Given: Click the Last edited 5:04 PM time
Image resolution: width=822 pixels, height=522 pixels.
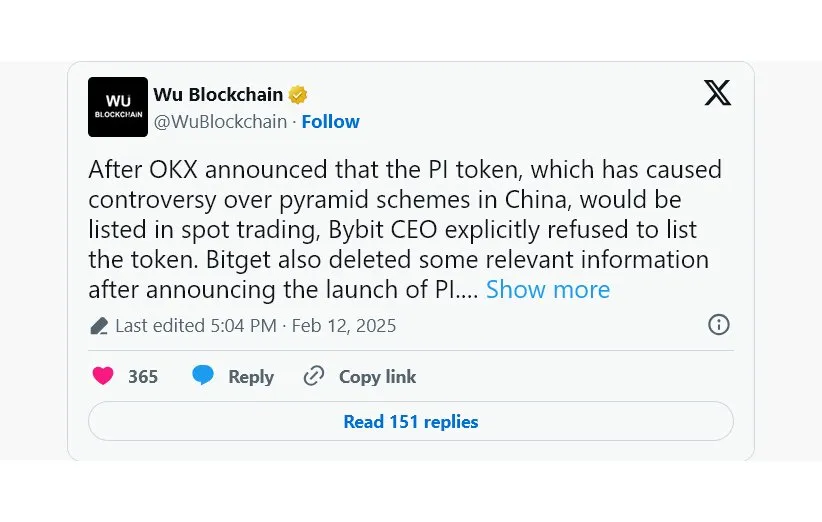Looking at the screenshot, I should click(x=197, y=326).
